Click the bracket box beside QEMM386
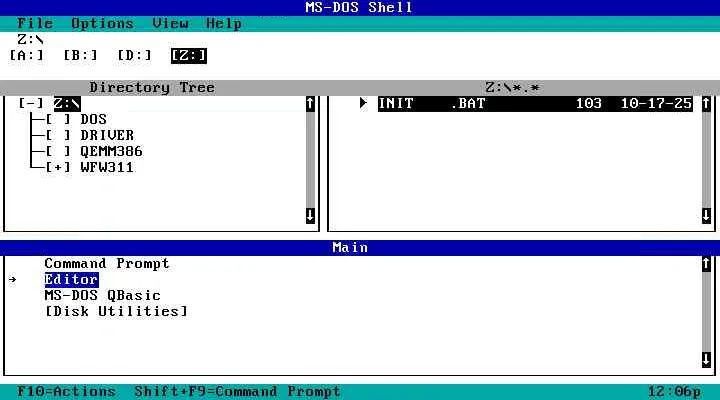Viewport: 720px width, 400px height. pyautogui.click(x=58, y=151)
